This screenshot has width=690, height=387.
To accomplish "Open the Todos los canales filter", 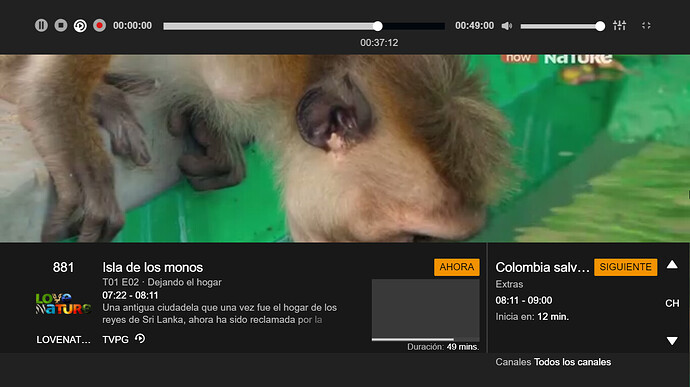I will pos(572,362).
